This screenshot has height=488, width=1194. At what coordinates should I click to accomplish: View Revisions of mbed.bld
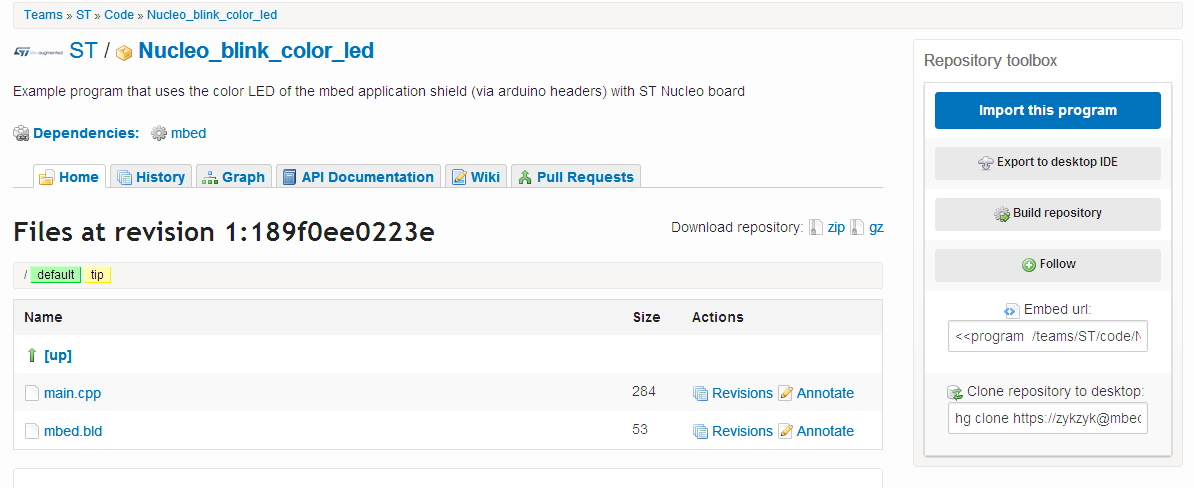click(742, 432)
